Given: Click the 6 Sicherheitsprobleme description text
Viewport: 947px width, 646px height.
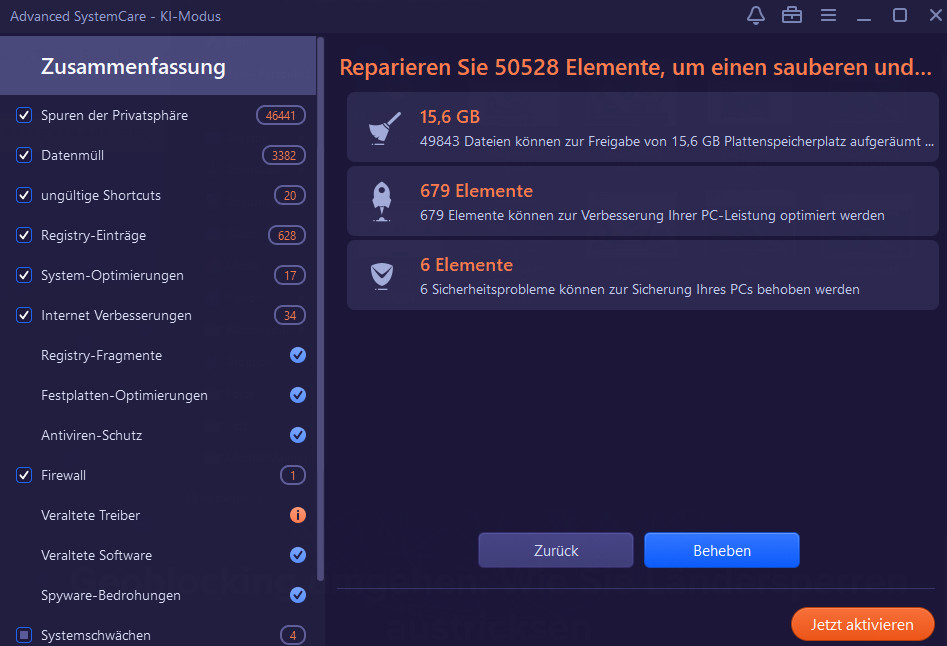Looking at the screenshot, I should (x=640, y=289).
